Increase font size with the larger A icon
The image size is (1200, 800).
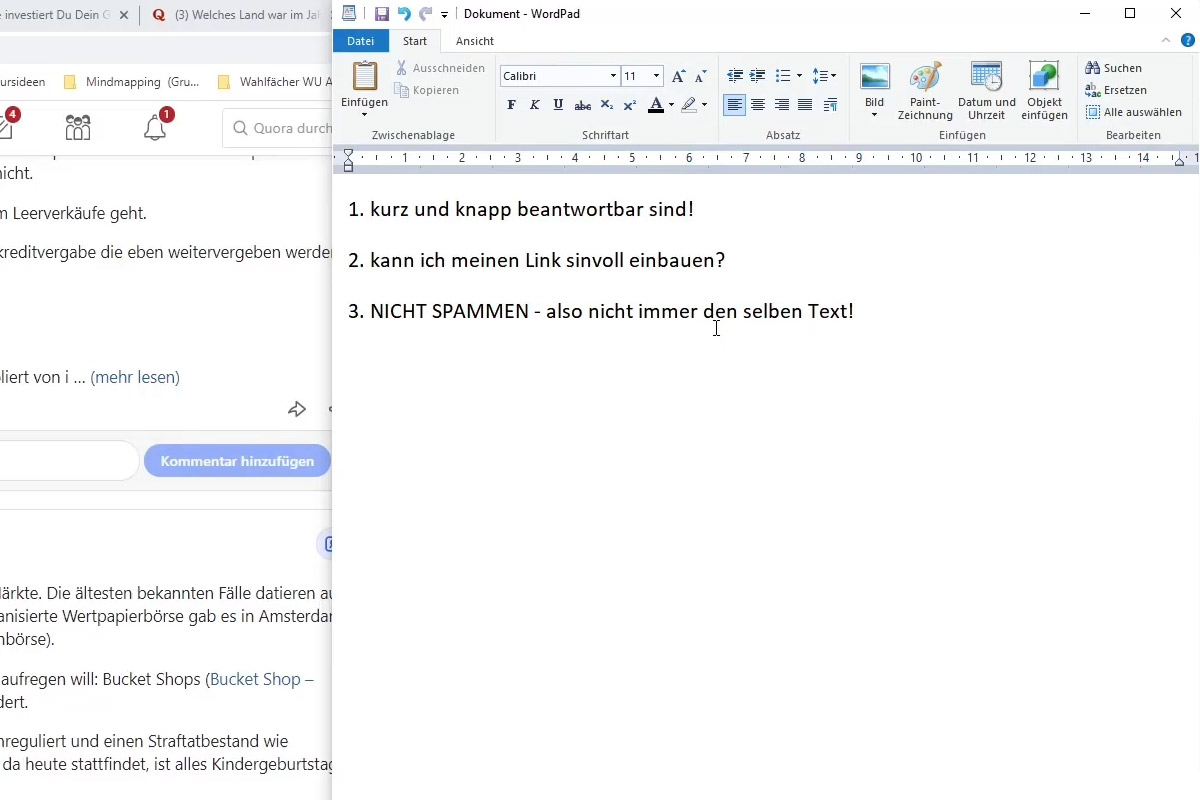tap(679, 76)
